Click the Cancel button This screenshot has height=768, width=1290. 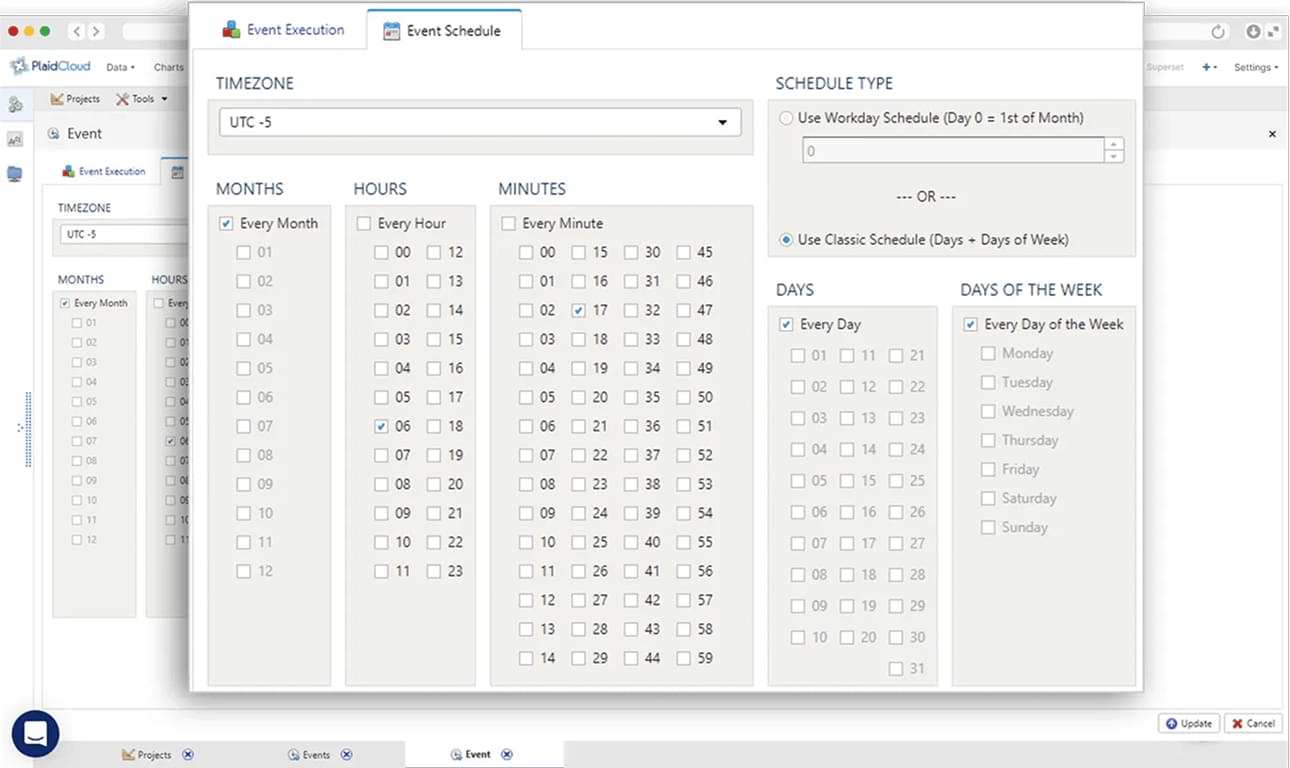pos(1252,723)
